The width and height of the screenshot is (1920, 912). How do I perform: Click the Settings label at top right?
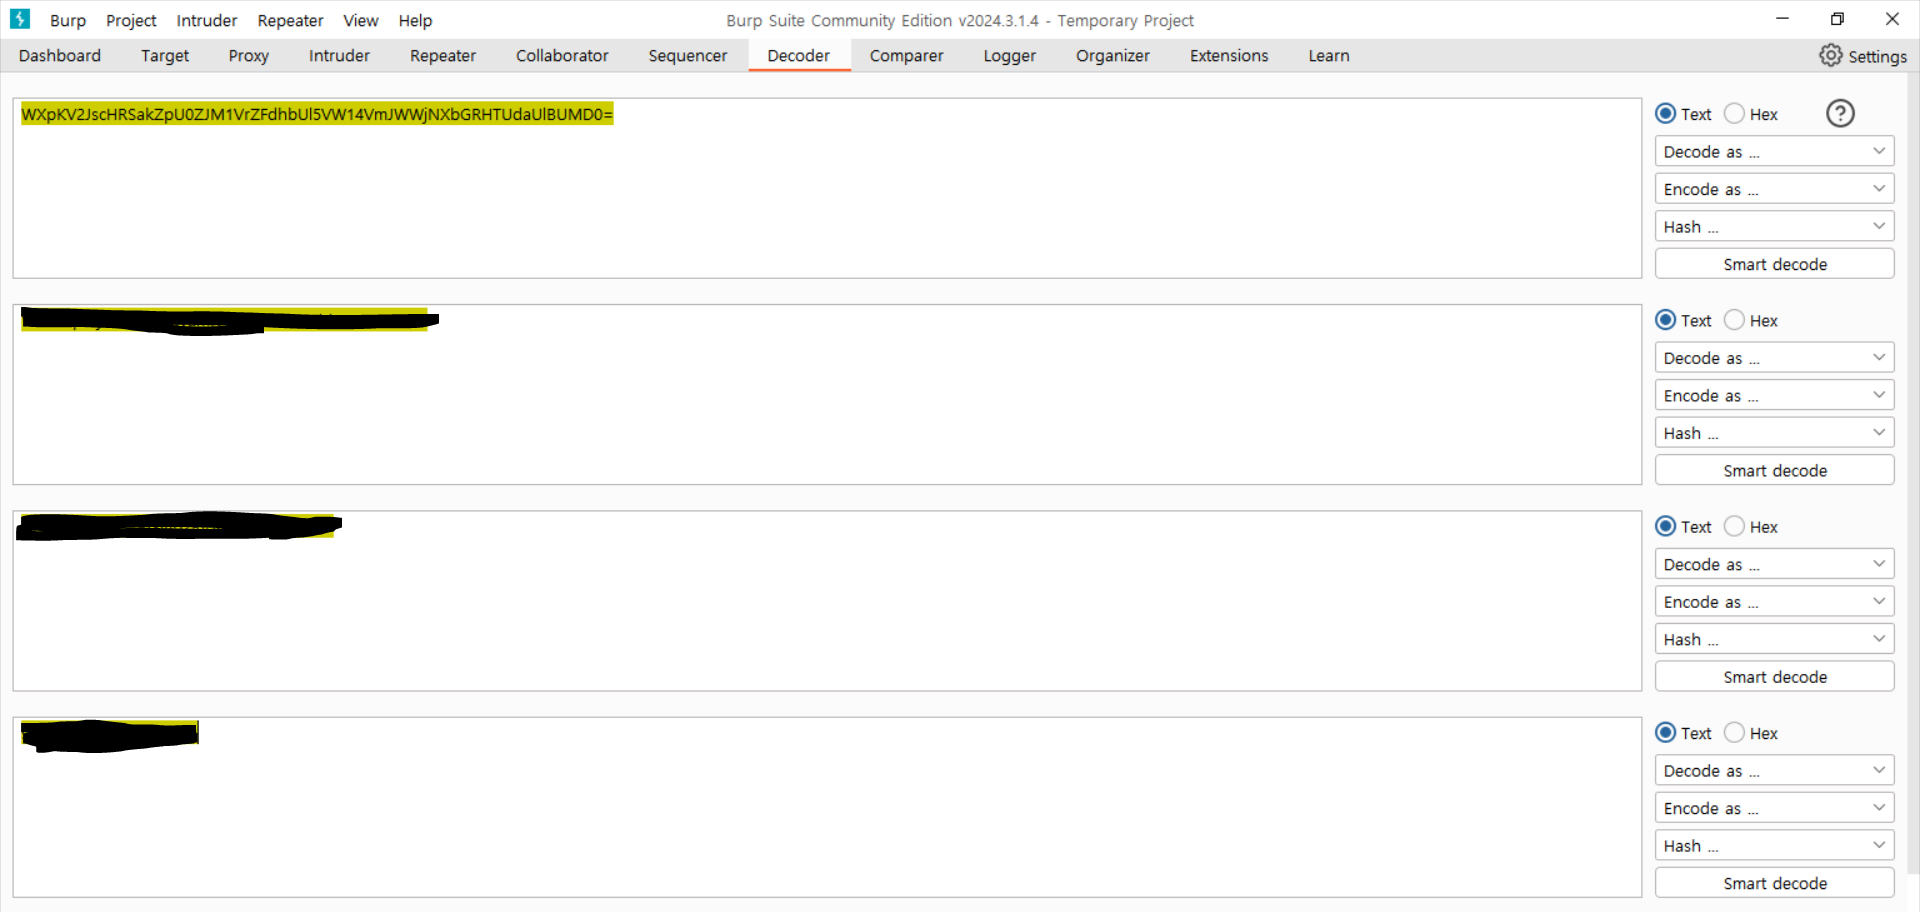tap(1877, 57)
